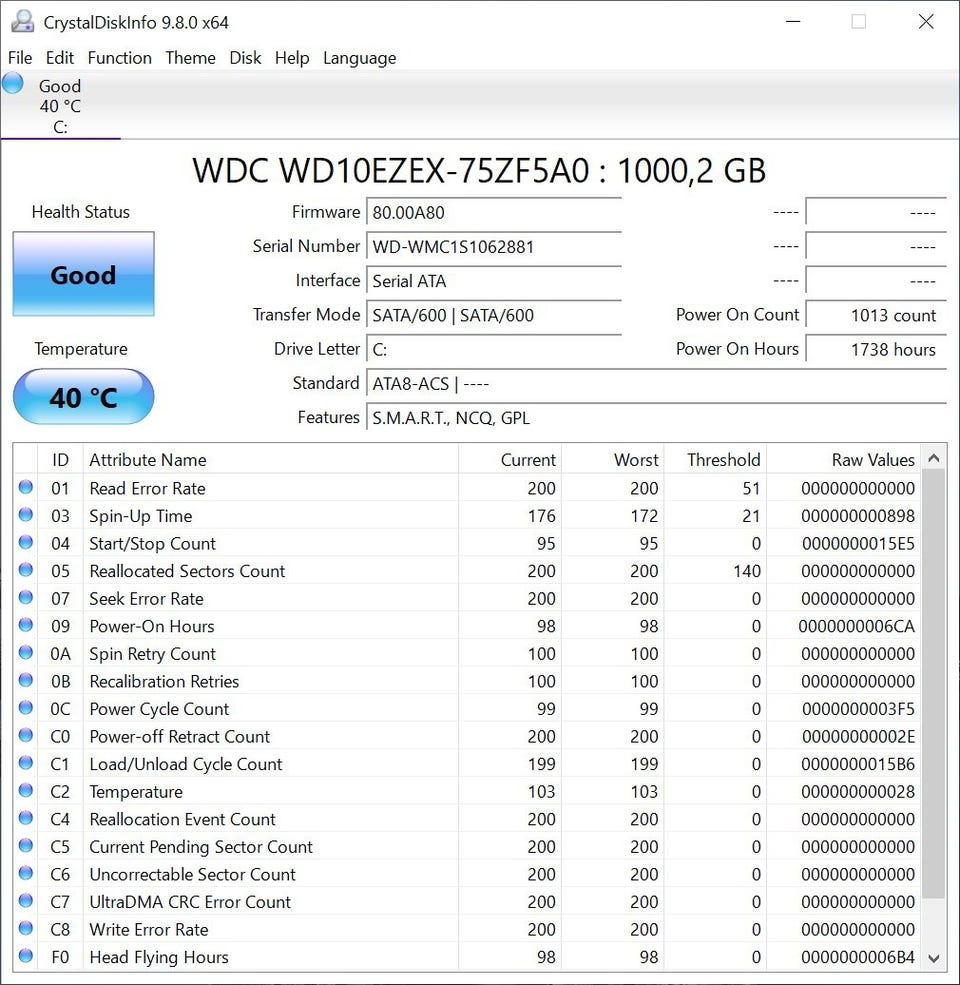This screenshot has height=985, width=960.
Task: Open the Edit menu
Action: pyautogui.click(x=60, y=58)
